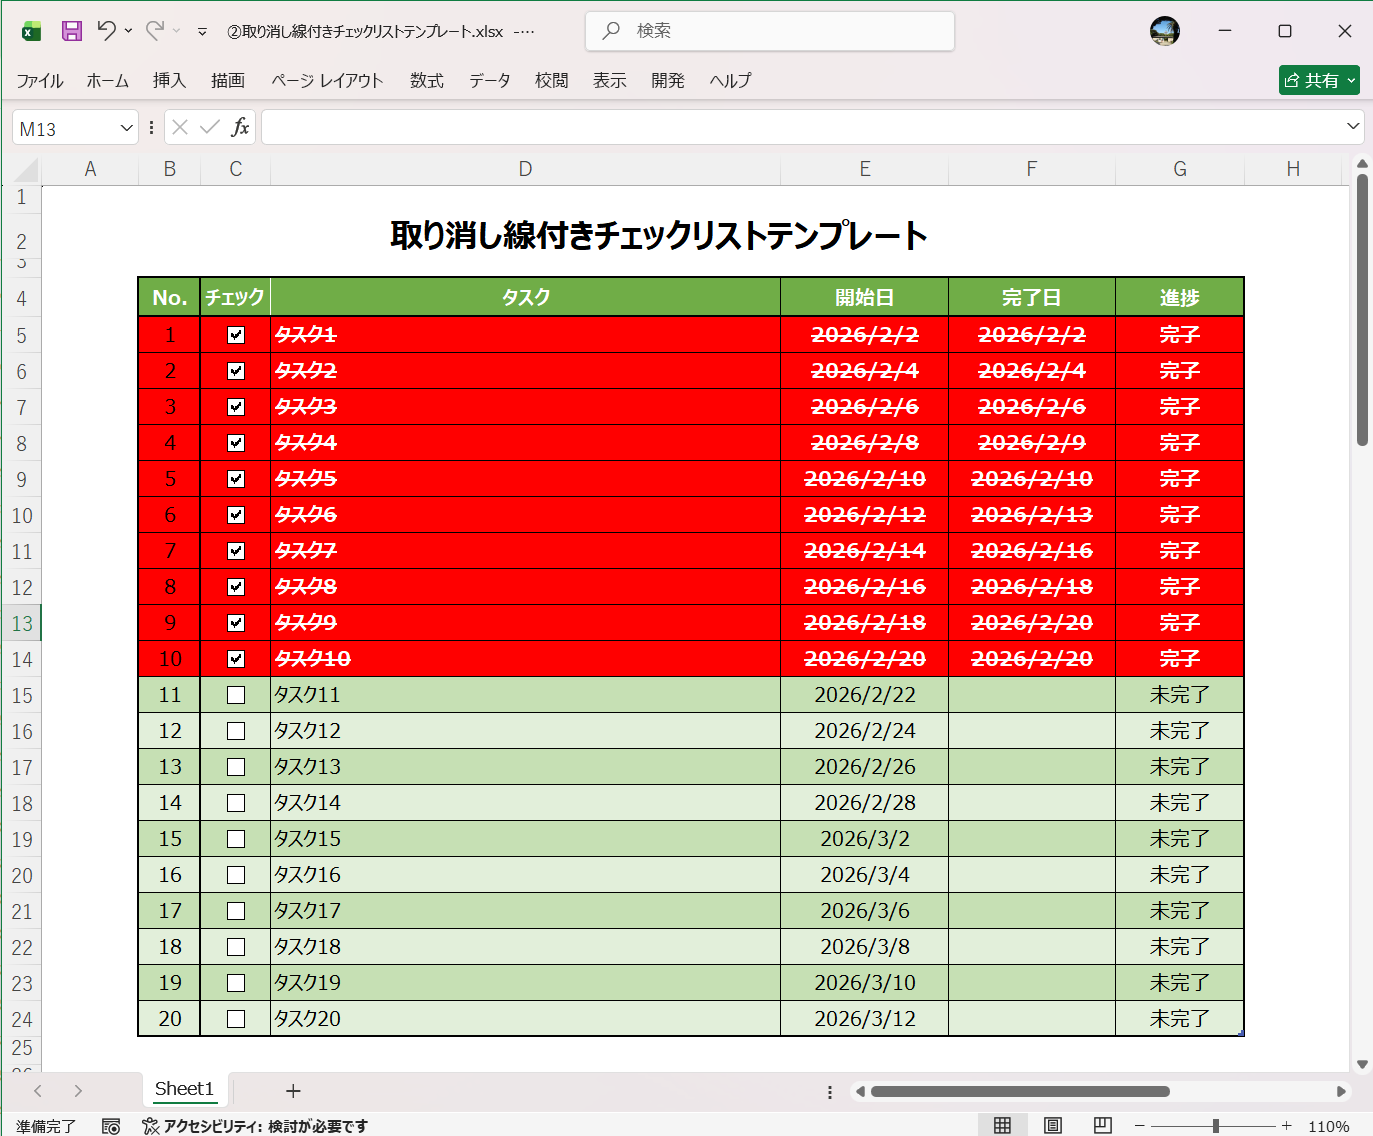Uncheck the checkbox for タスク1
Image resolution: width=1373 pixels, height=1136 pixels.
pyautogui.click(x=235, y=335)
